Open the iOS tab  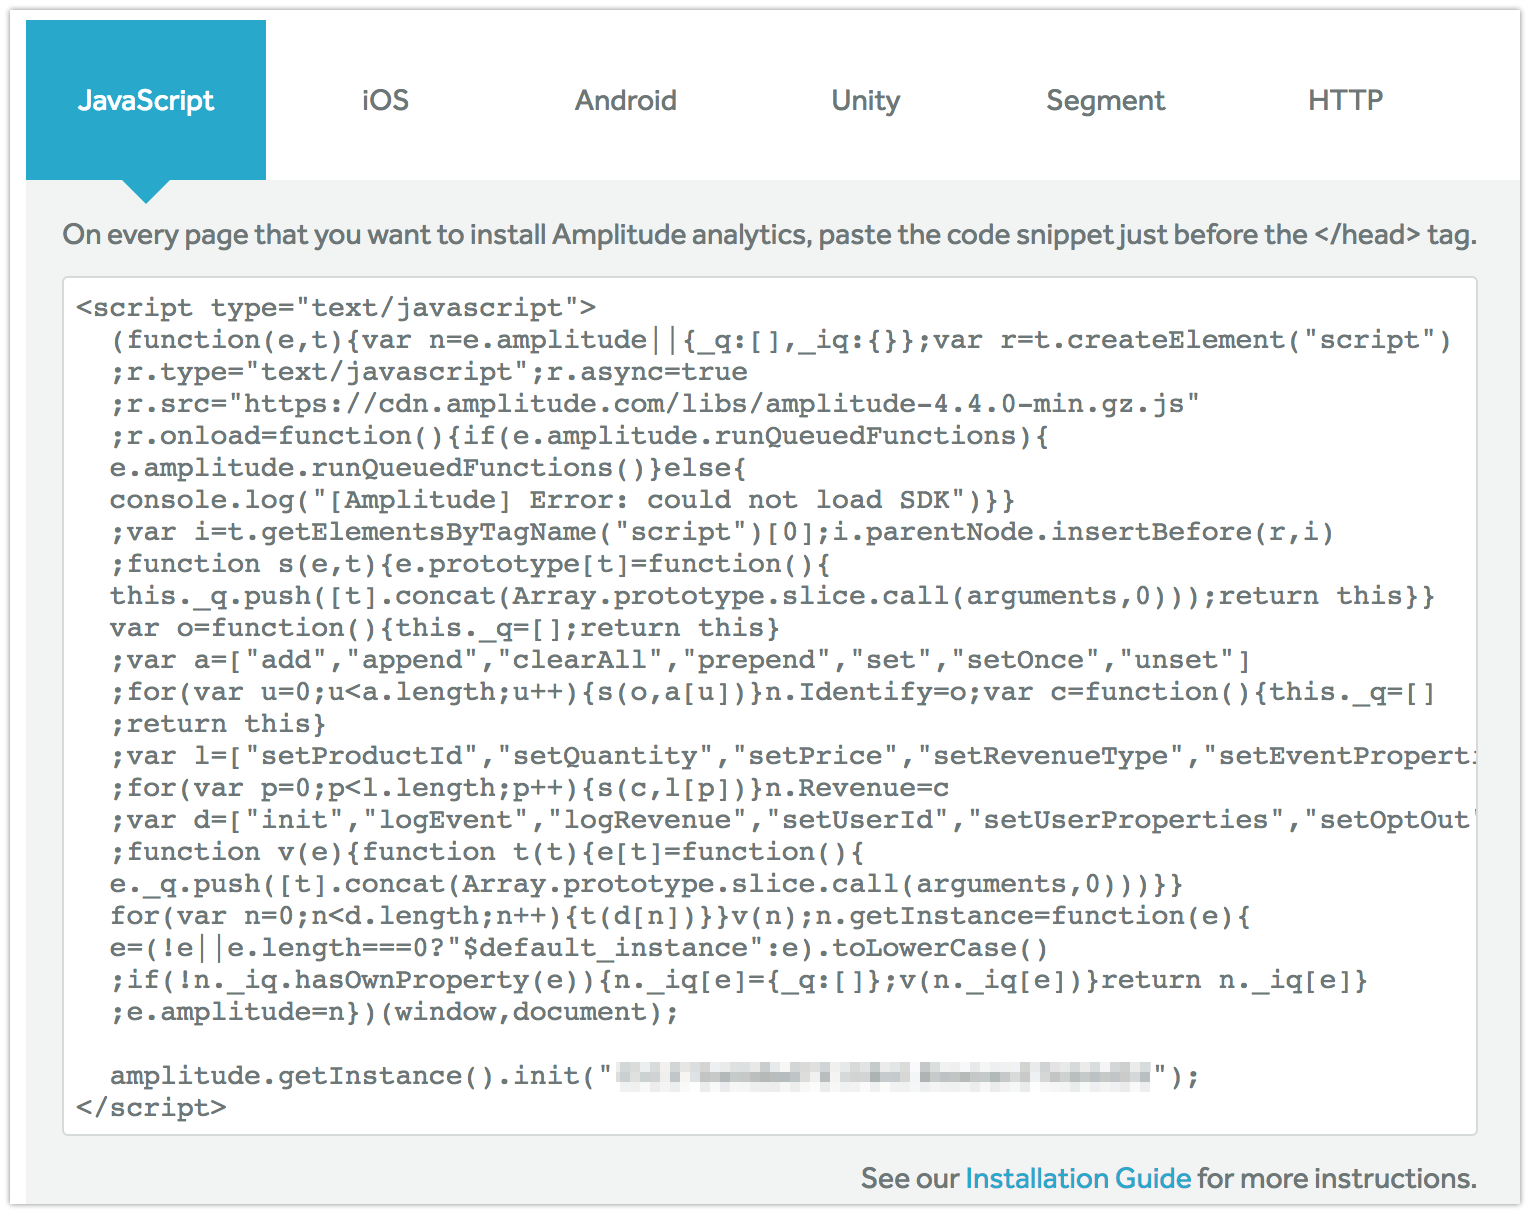pyautogui.click(x=385, y=100)
